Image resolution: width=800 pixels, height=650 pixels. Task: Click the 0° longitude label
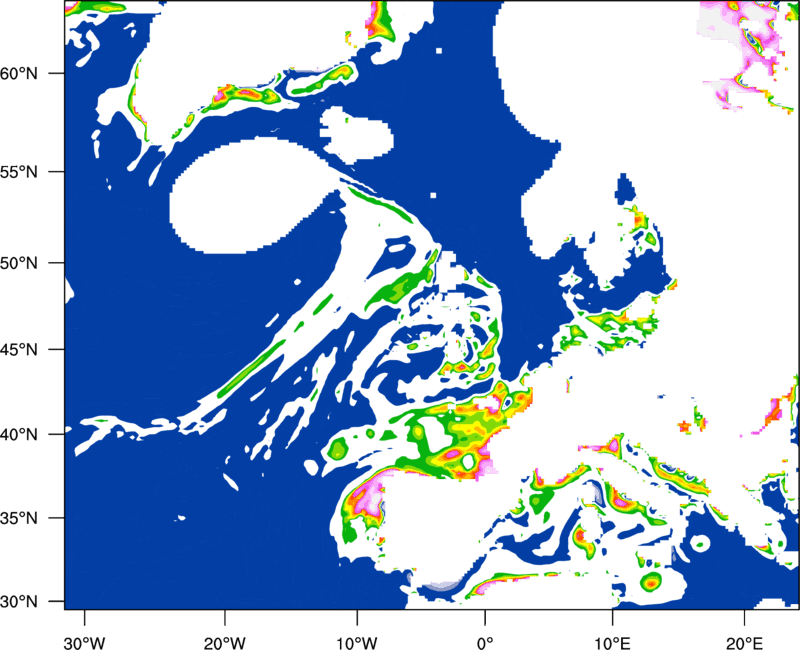pyautogui.click(x=485, y=643)
